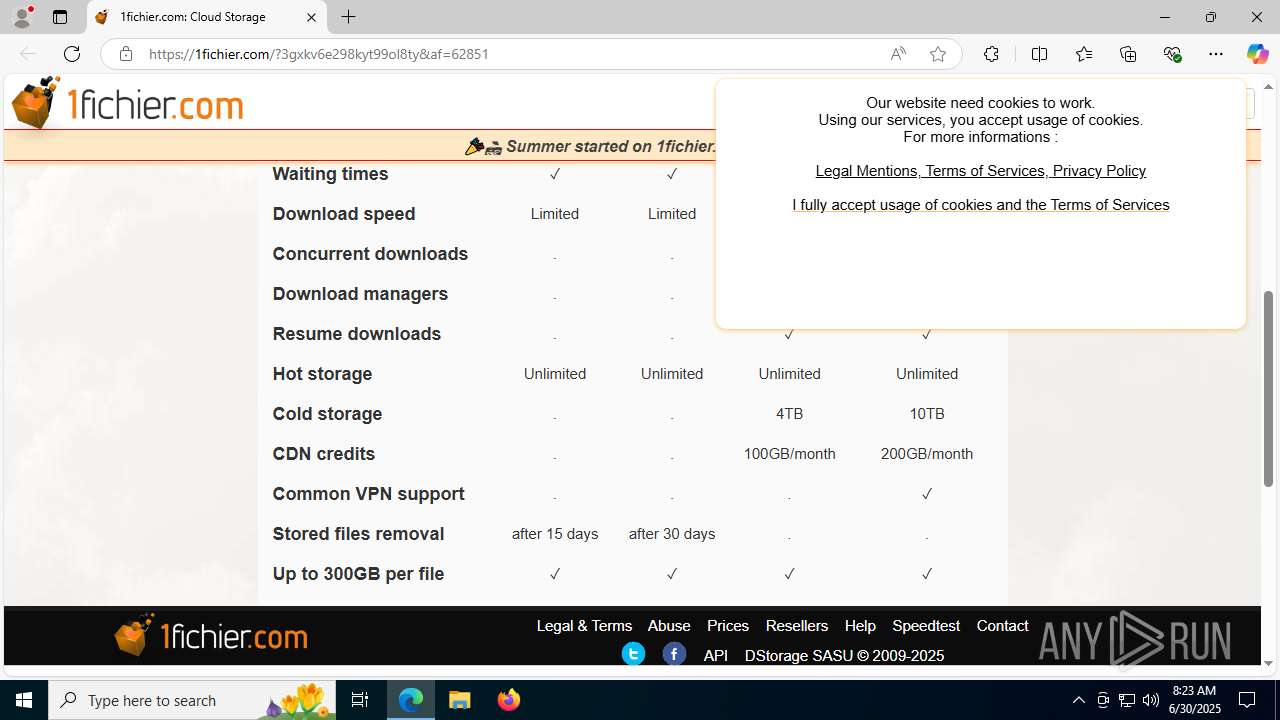Open Browser essentials icon
This screenshot has height=720, width=1280.
click(x=1172, y=54)
